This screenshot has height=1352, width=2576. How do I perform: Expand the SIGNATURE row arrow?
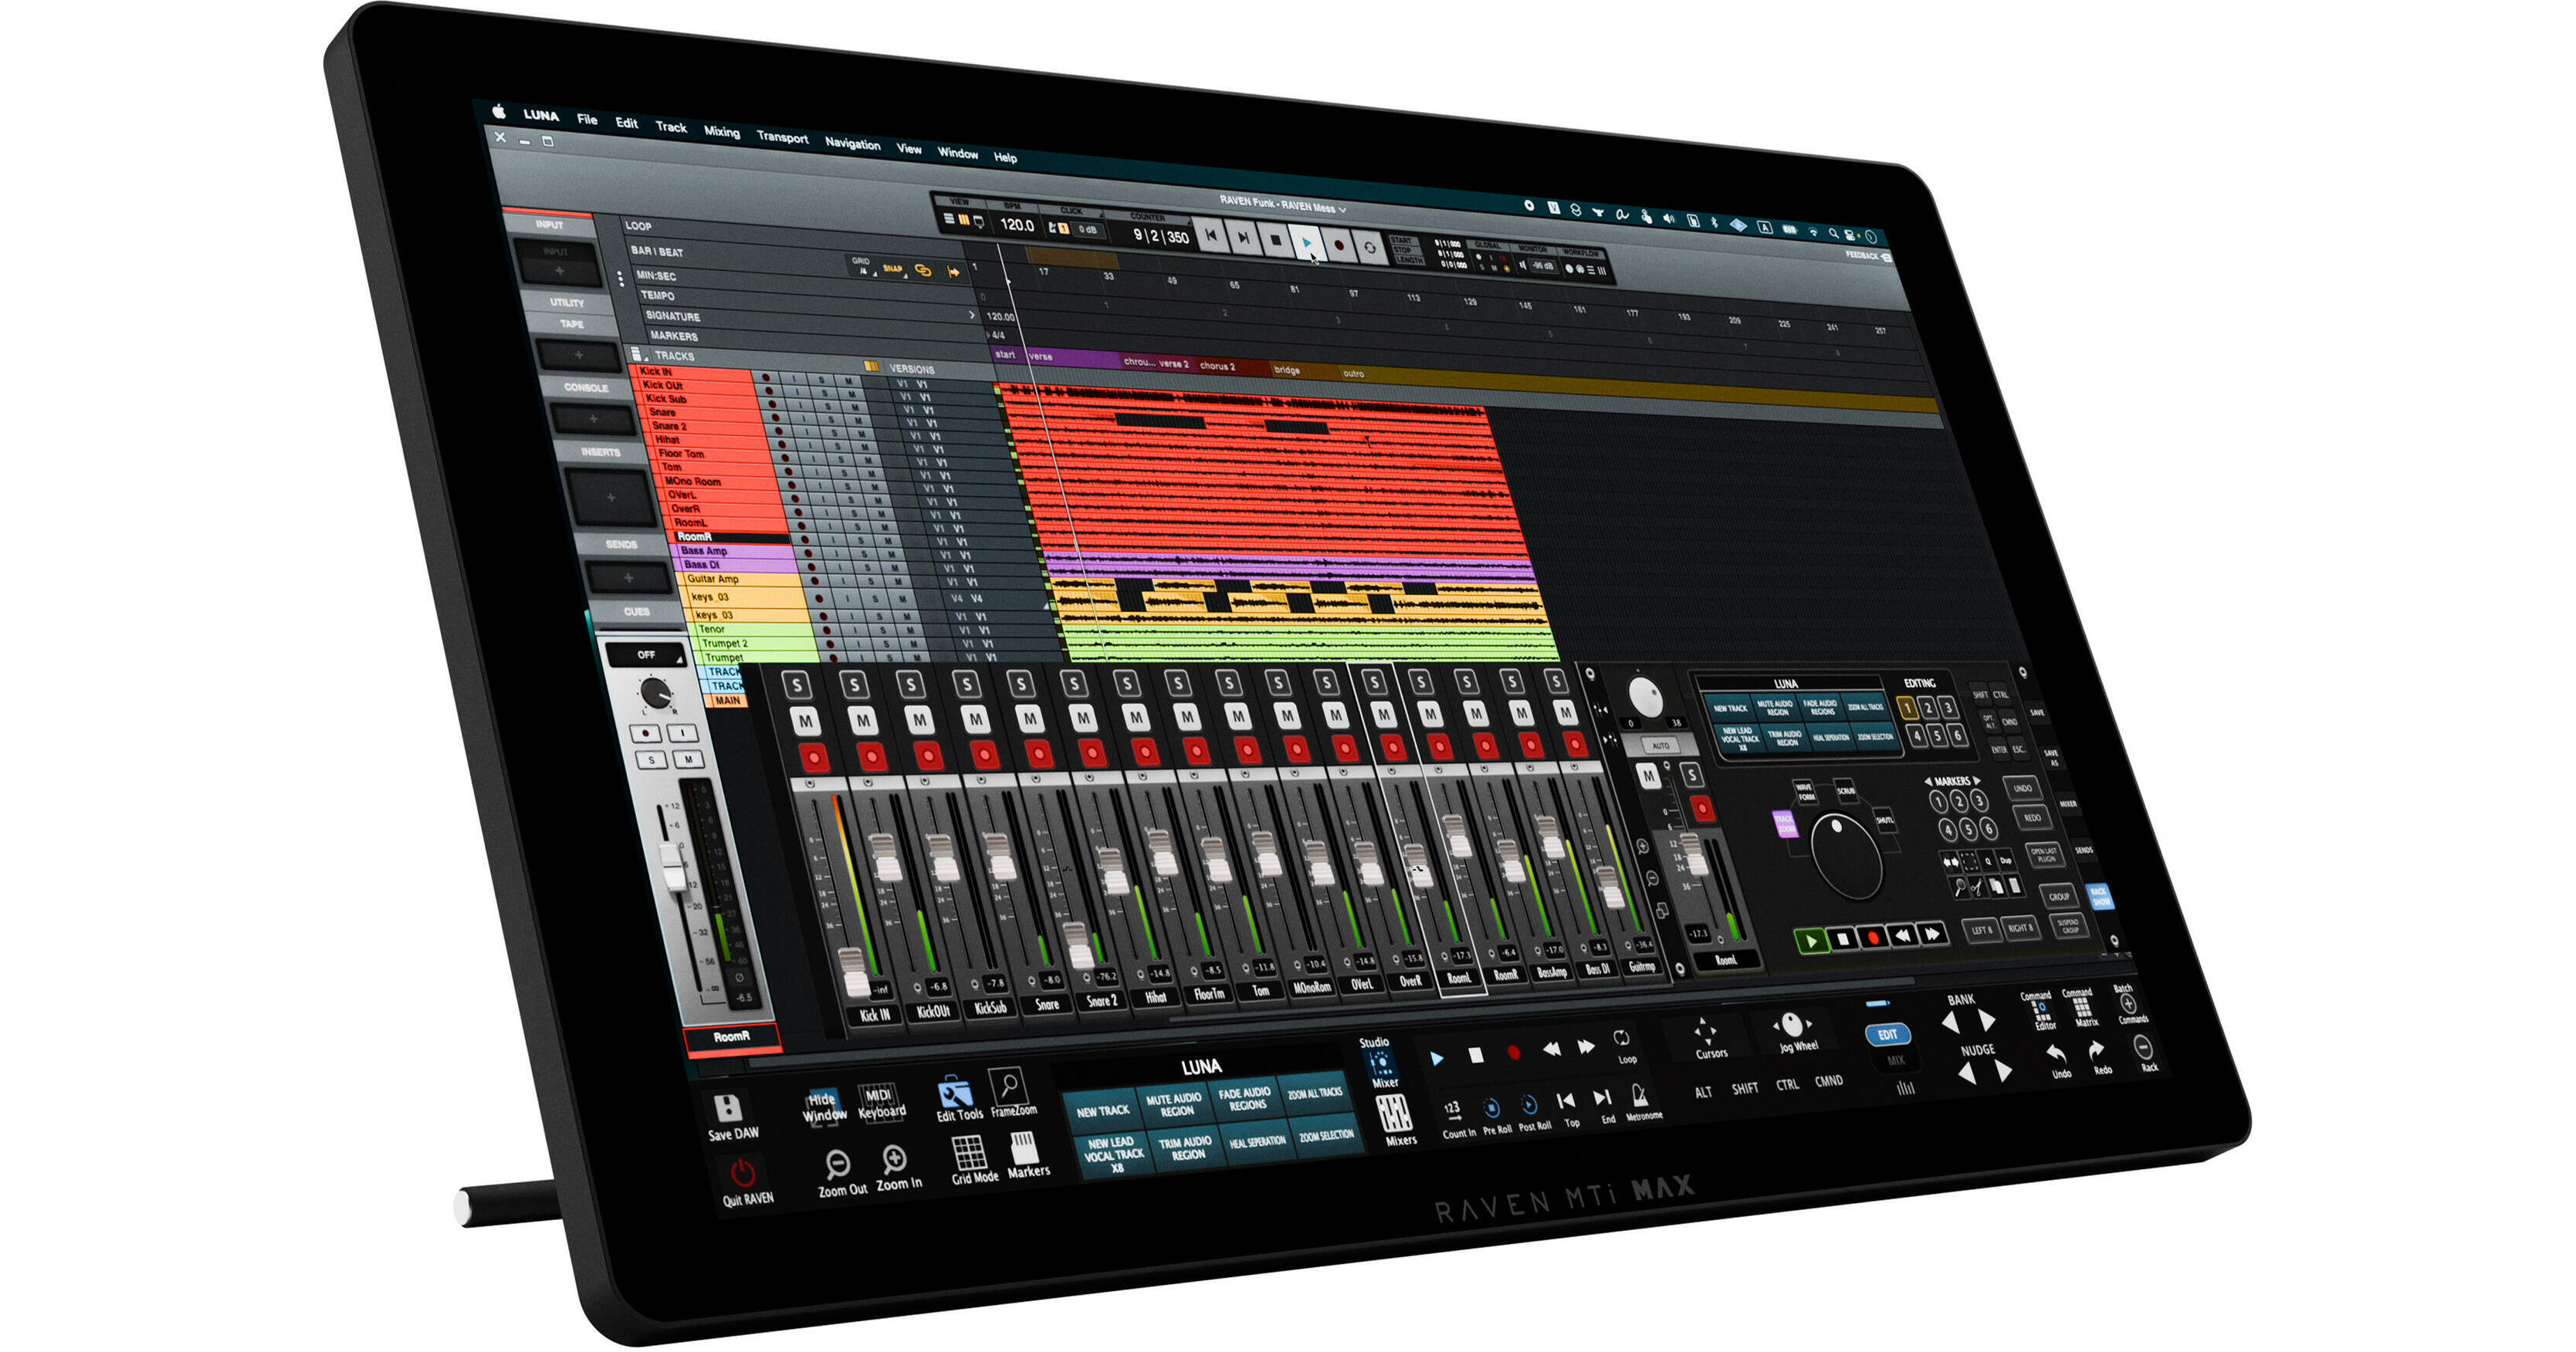[973, 316]
